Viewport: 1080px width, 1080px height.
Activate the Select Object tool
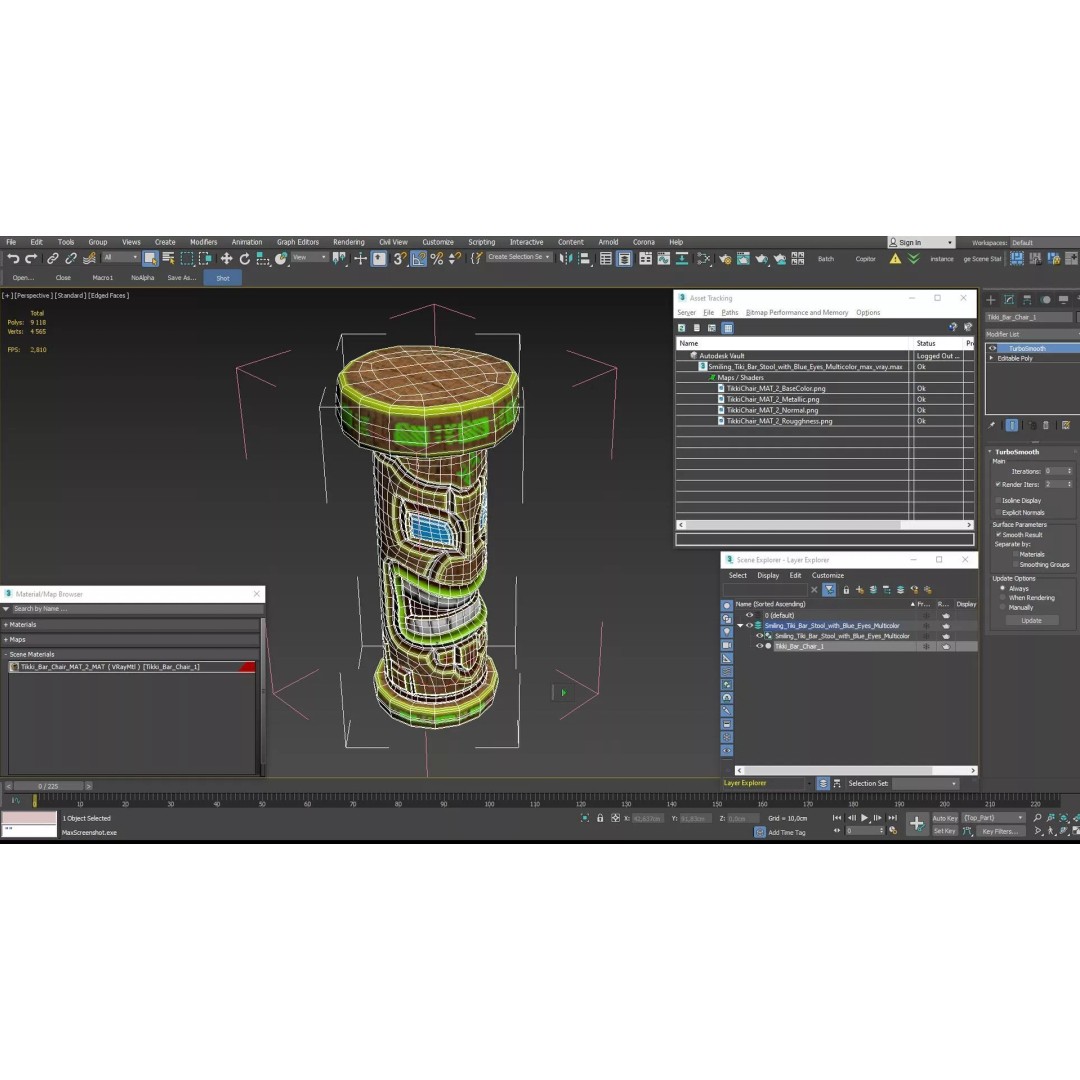150,259
